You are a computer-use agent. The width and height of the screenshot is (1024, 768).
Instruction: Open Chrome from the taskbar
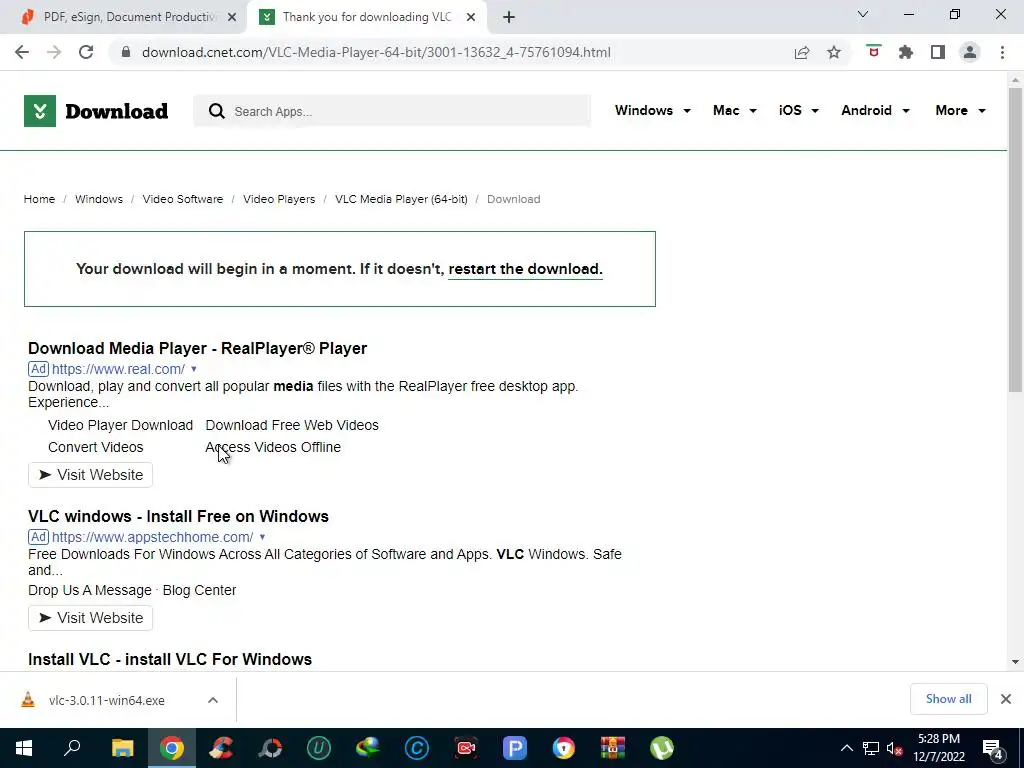tap(172, 748)
